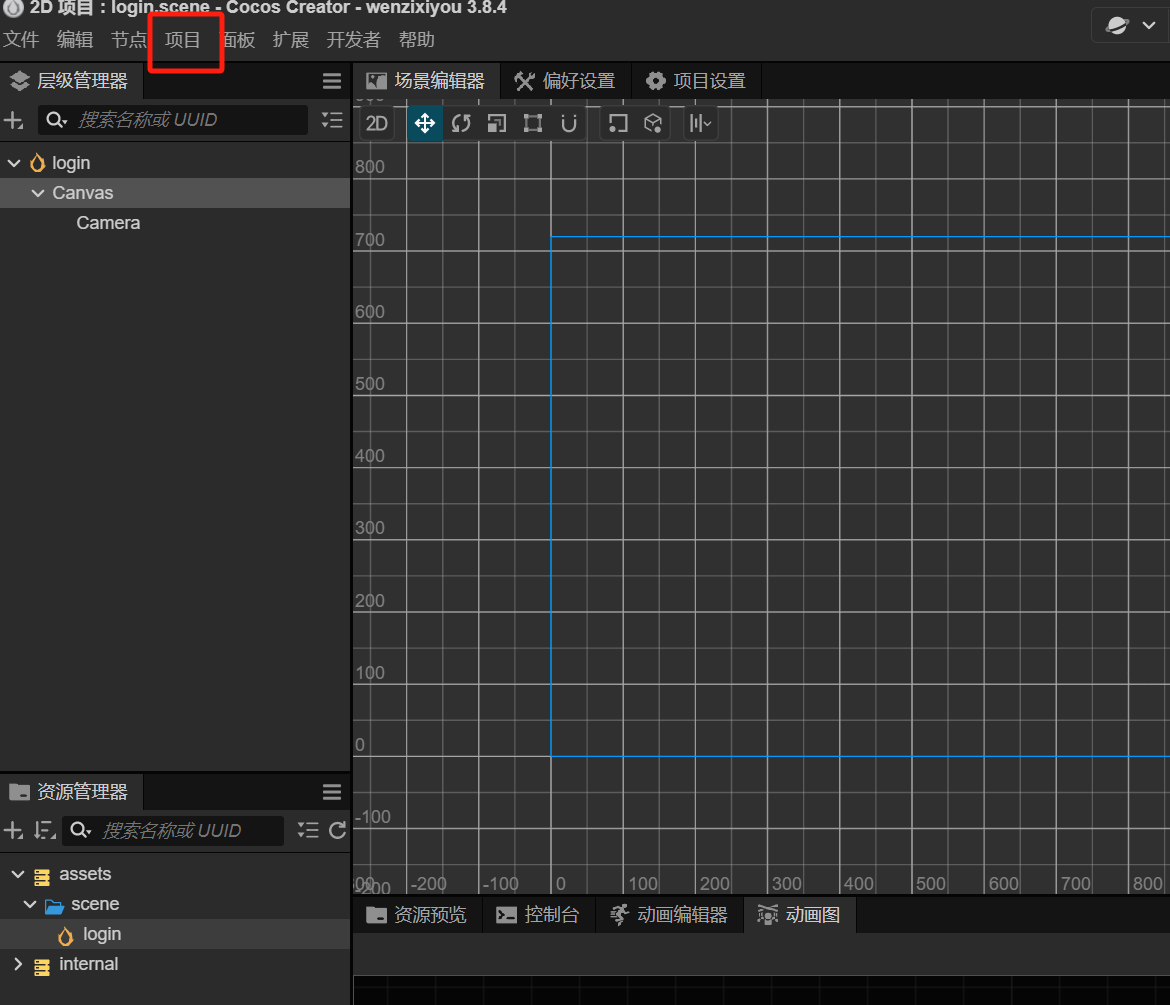Create new asset with assets plus button

[13, 830]
